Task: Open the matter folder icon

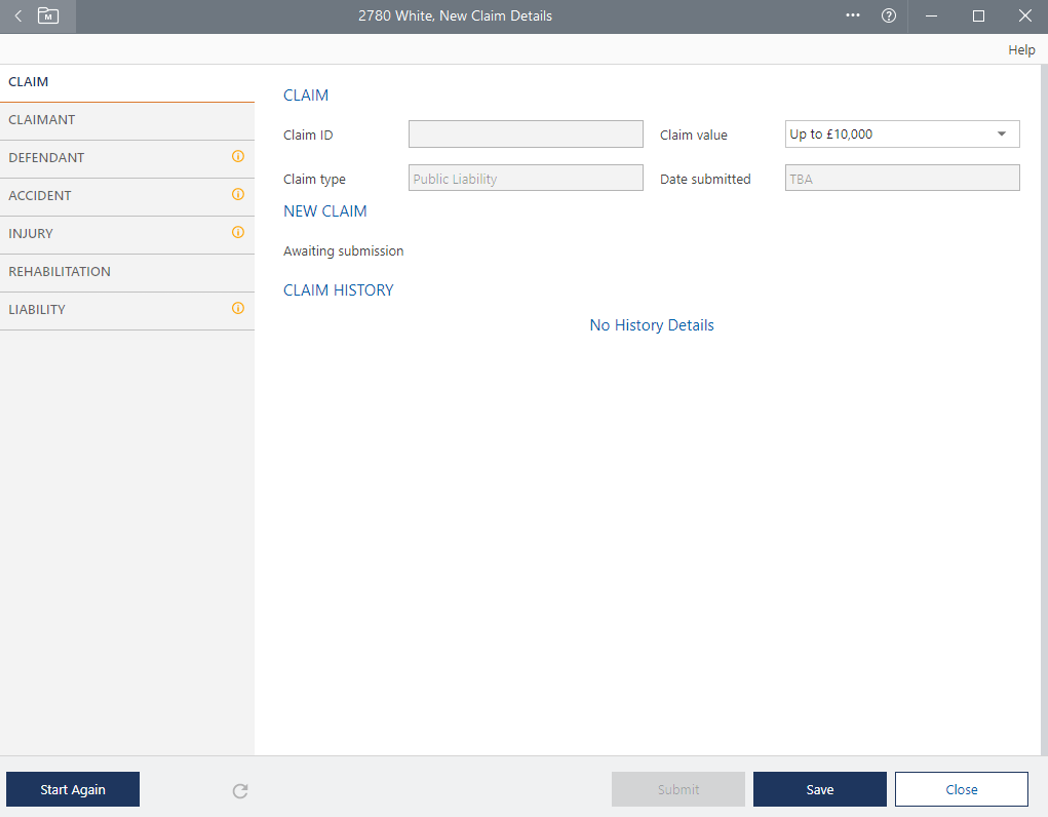Action: (48, 16)
